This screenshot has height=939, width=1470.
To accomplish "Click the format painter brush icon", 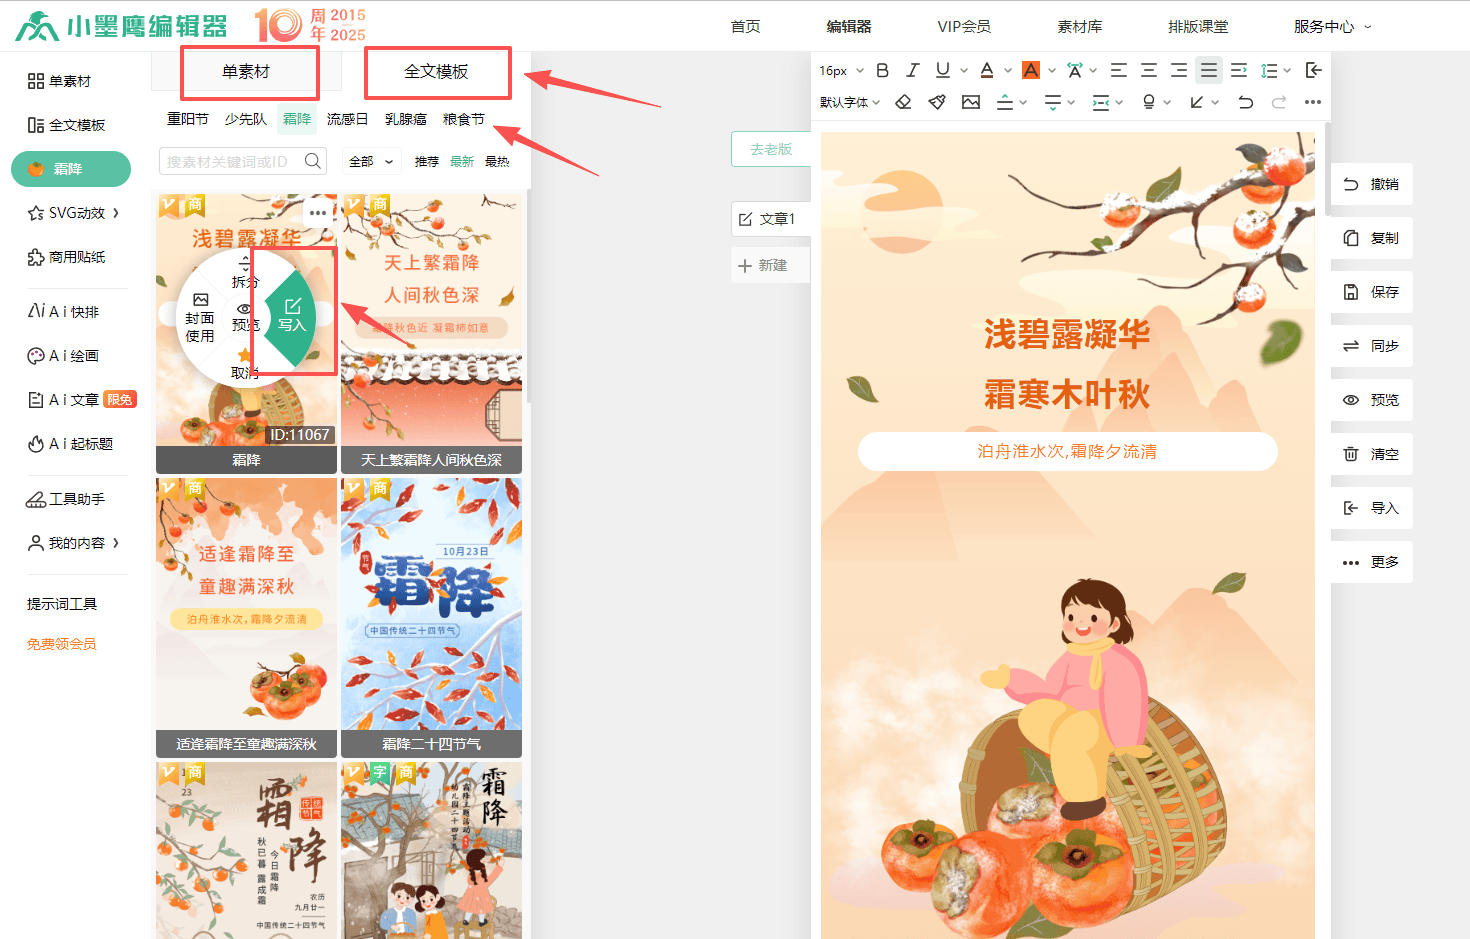I will 937,102.
